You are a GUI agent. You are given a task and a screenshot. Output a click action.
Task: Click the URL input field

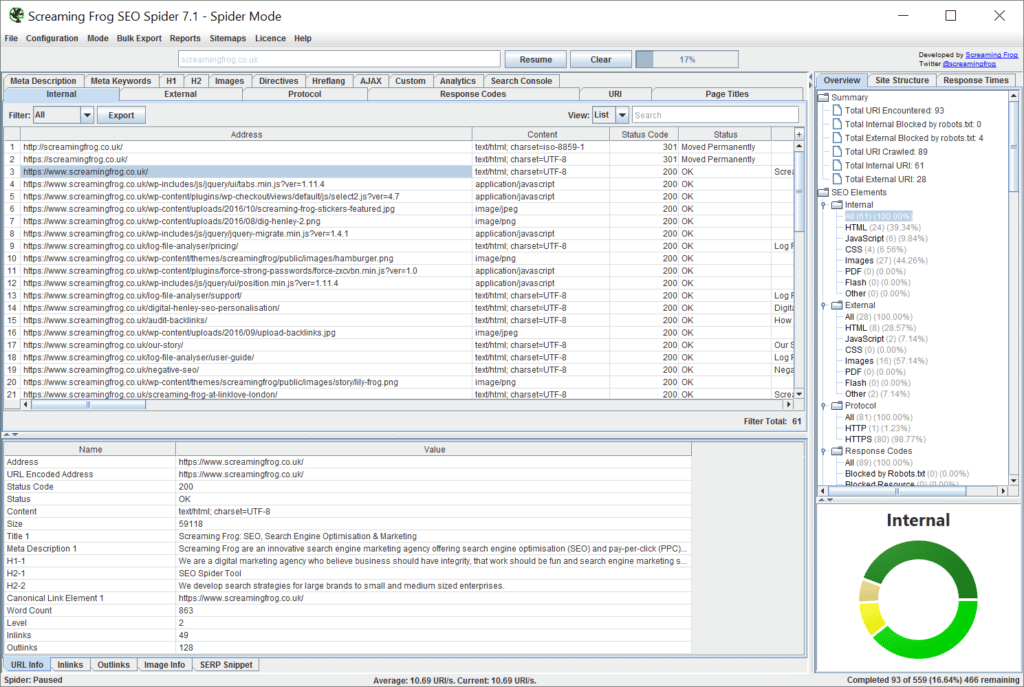(x=339, y=59)
